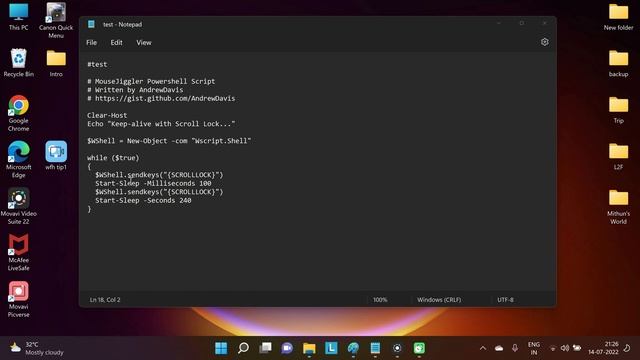The width and height of the screenshot is (640, 360).
Task: Click the empty editor area below the script
Action: pos(318,251)
